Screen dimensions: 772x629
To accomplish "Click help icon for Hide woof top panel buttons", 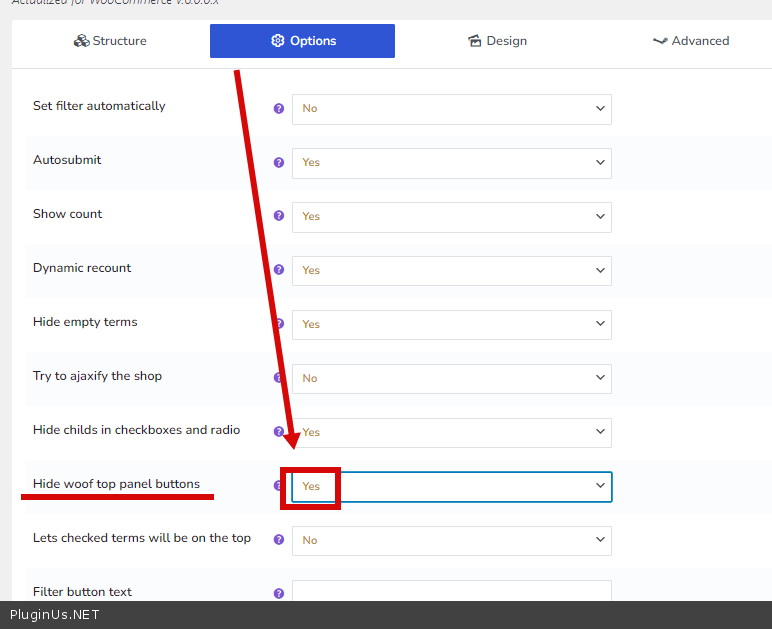I will click(278, 486).
